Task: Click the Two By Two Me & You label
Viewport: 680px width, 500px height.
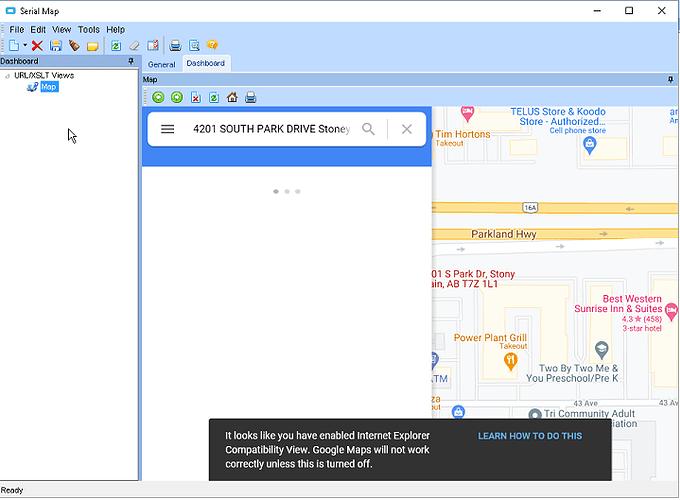Action: coord(572,373)
